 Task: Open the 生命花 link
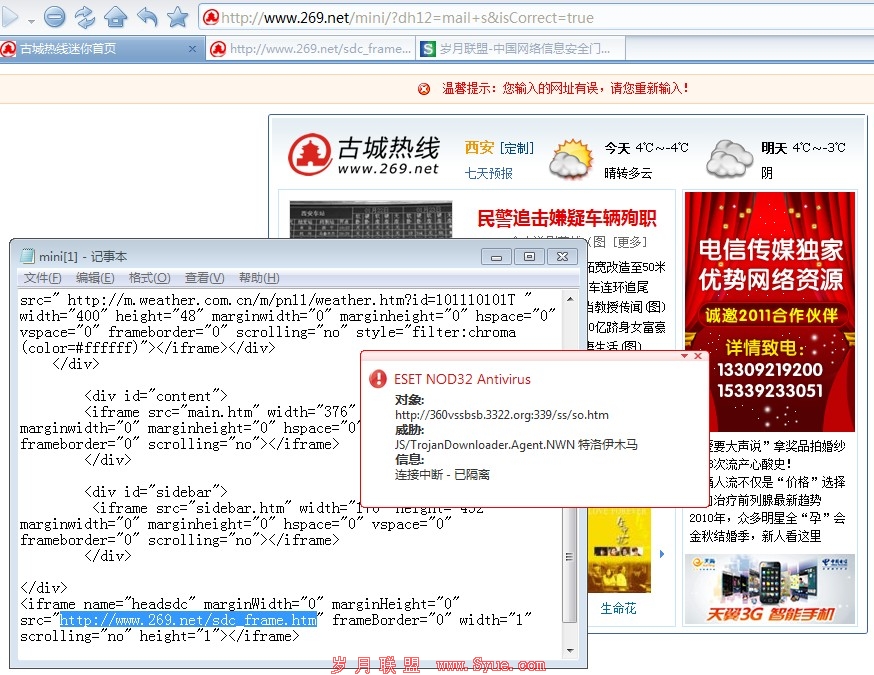618,608
